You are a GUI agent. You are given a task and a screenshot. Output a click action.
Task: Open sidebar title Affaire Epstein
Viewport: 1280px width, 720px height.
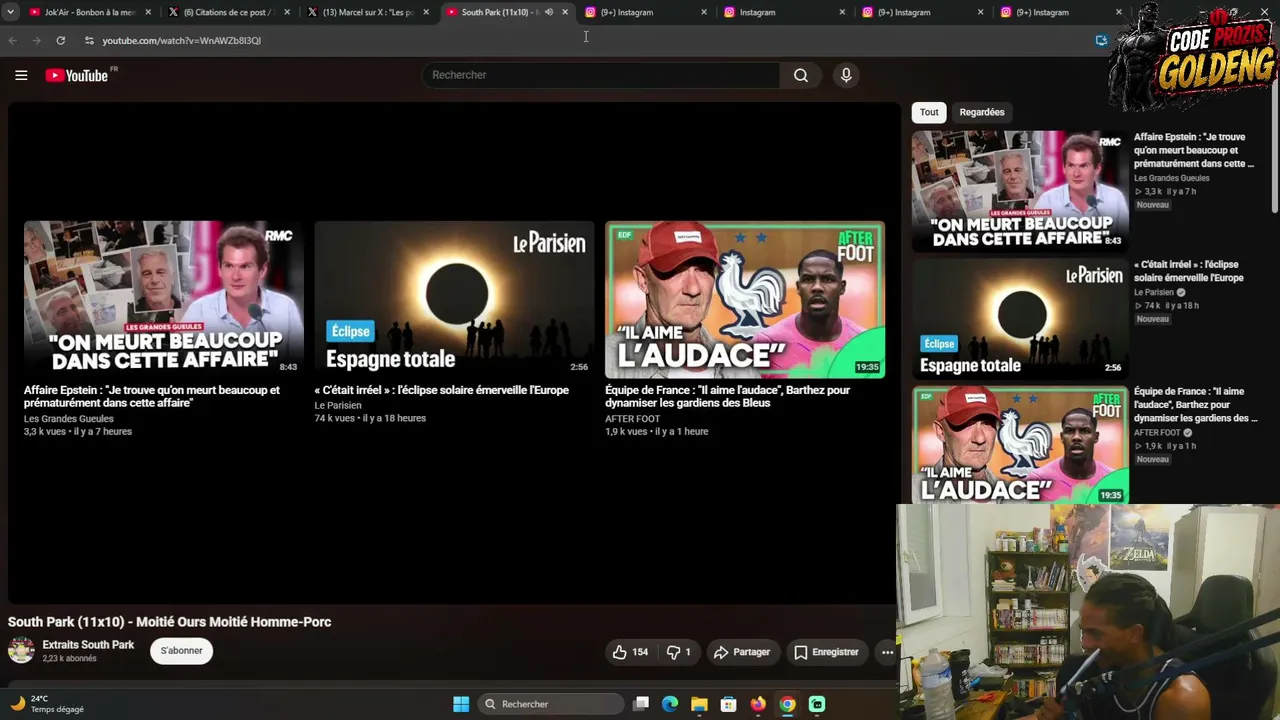(x=1194, y=150)
